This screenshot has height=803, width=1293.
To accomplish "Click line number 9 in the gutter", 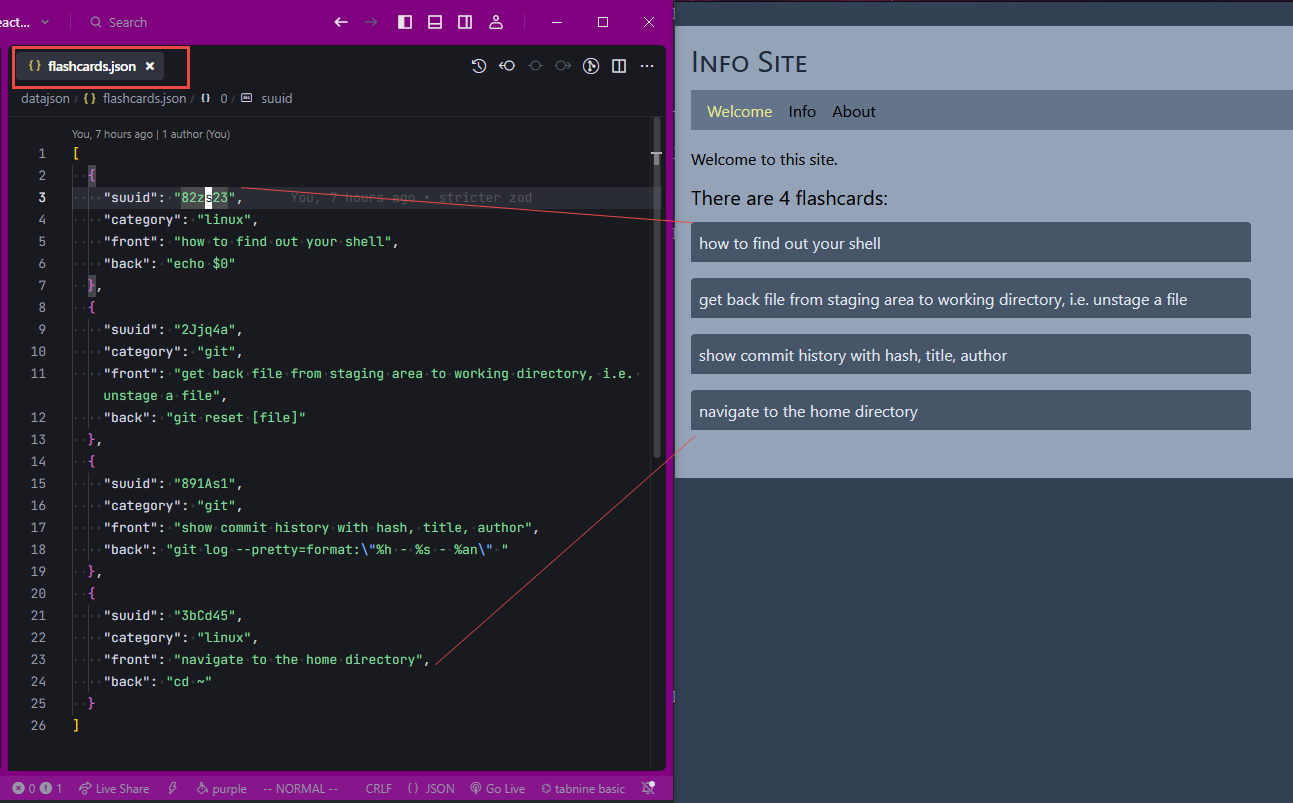I will tap(42, 329).
